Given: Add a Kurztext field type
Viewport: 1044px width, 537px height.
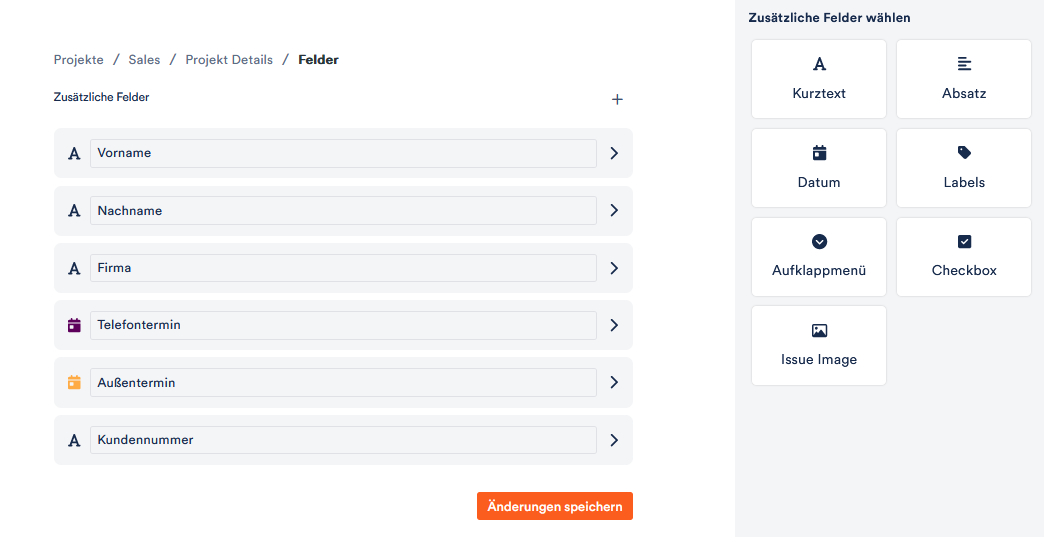Looking at the screenshot, I should point(818,79).
